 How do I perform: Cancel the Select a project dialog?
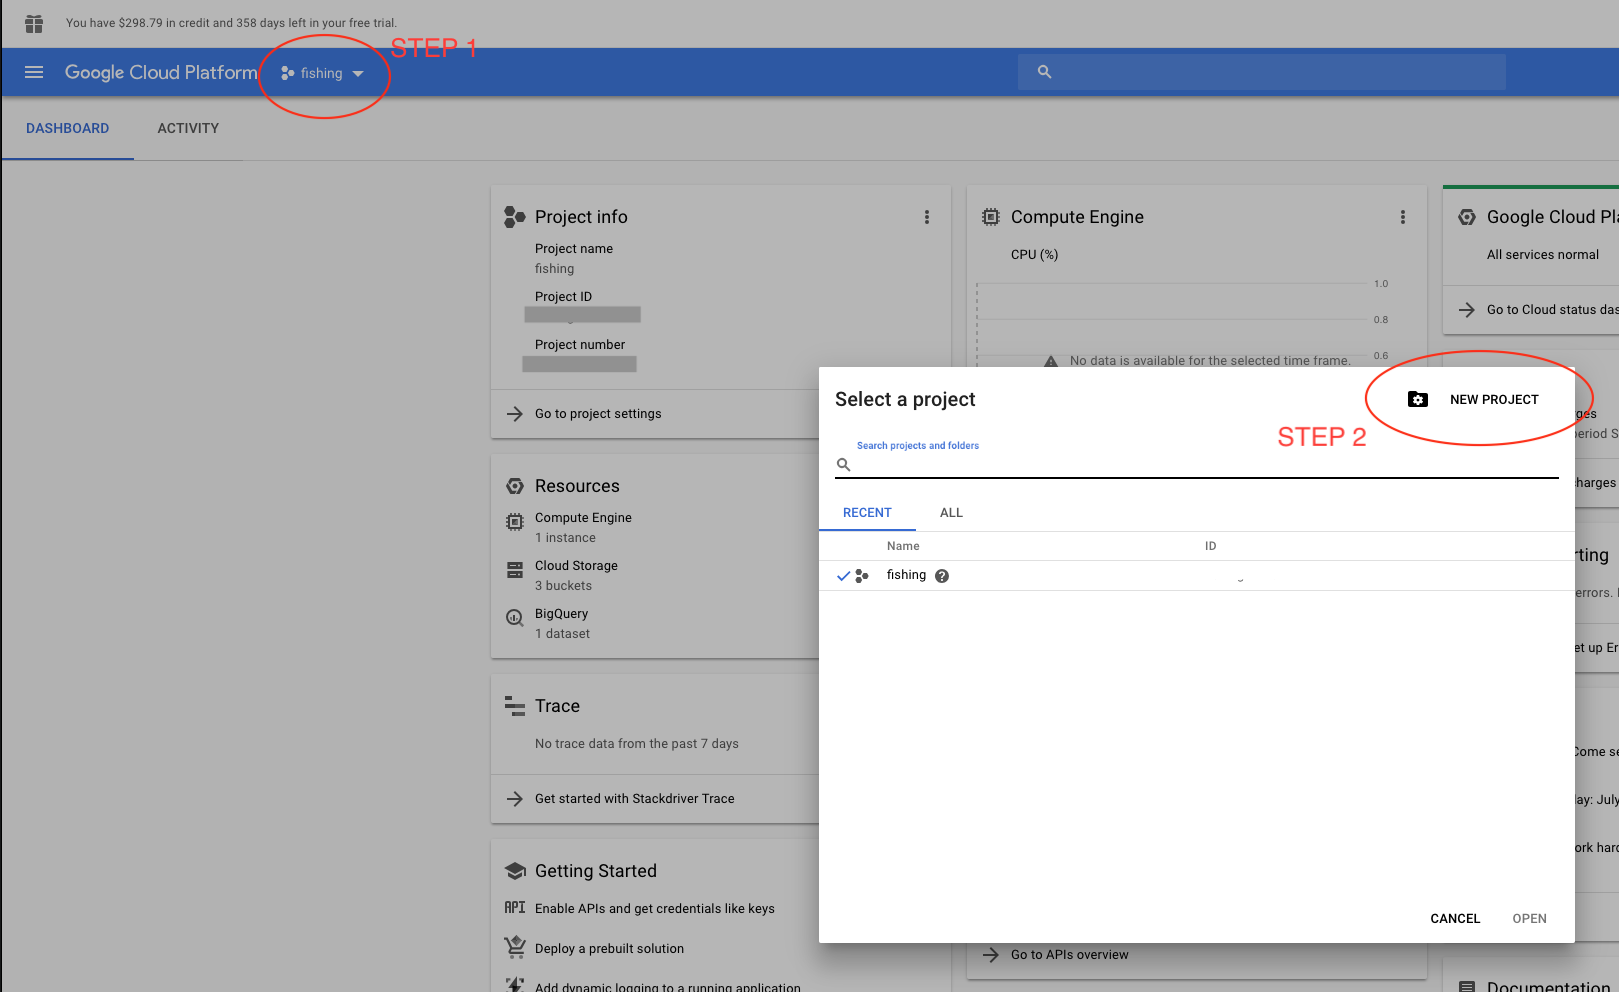click(x=1455, y=919)
